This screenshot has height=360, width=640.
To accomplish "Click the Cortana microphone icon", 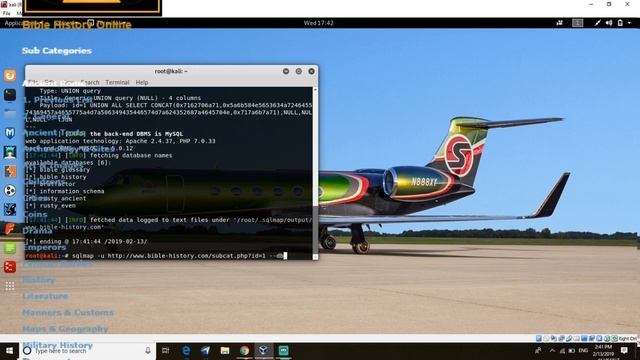I will (148, 351).
